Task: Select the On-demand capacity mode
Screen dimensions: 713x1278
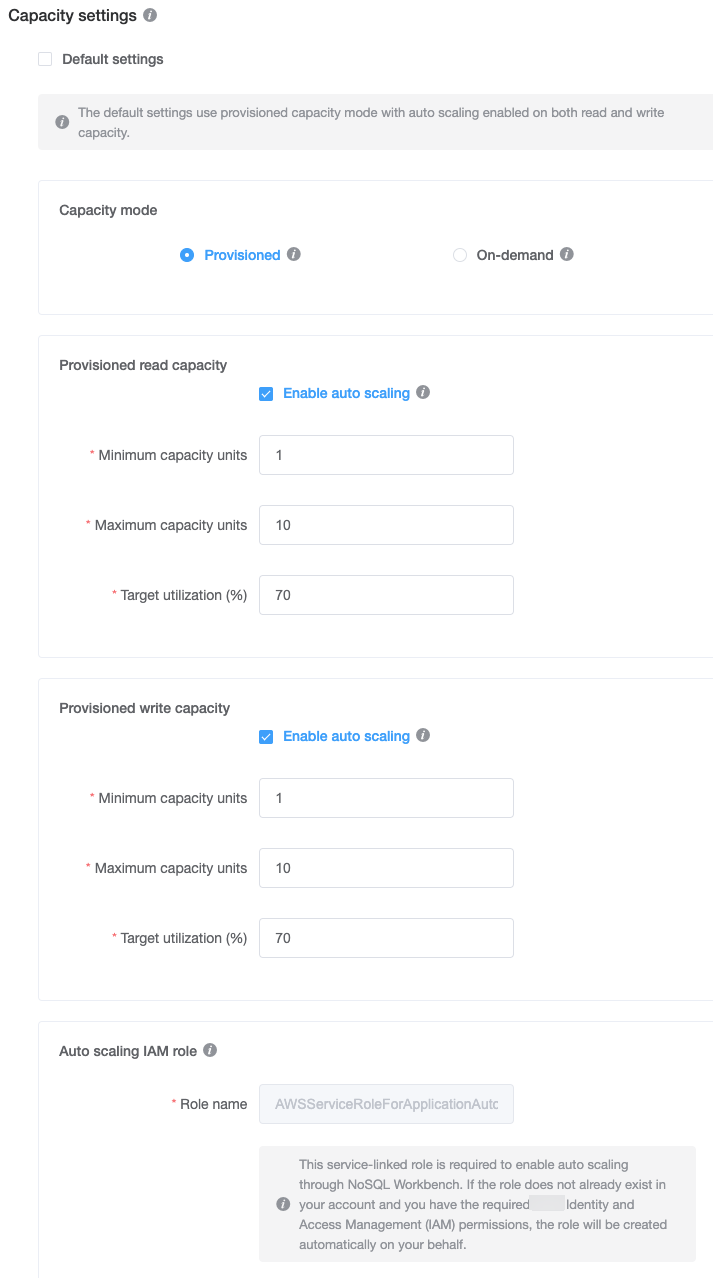Action: click(460, 255)
